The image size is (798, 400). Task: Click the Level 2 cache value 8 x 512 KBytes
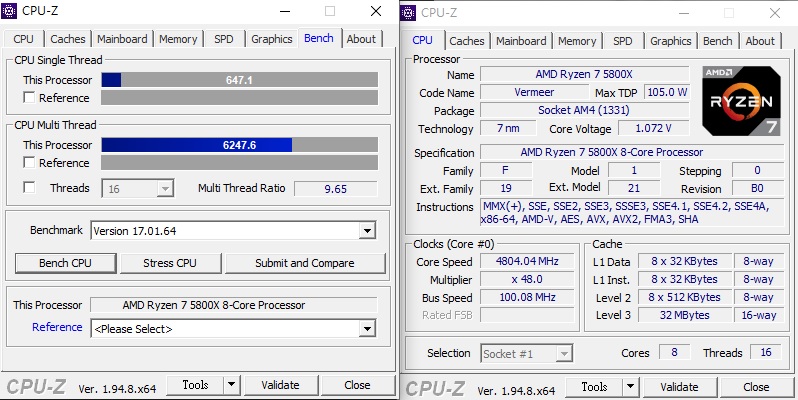click(x=685, y=297)
